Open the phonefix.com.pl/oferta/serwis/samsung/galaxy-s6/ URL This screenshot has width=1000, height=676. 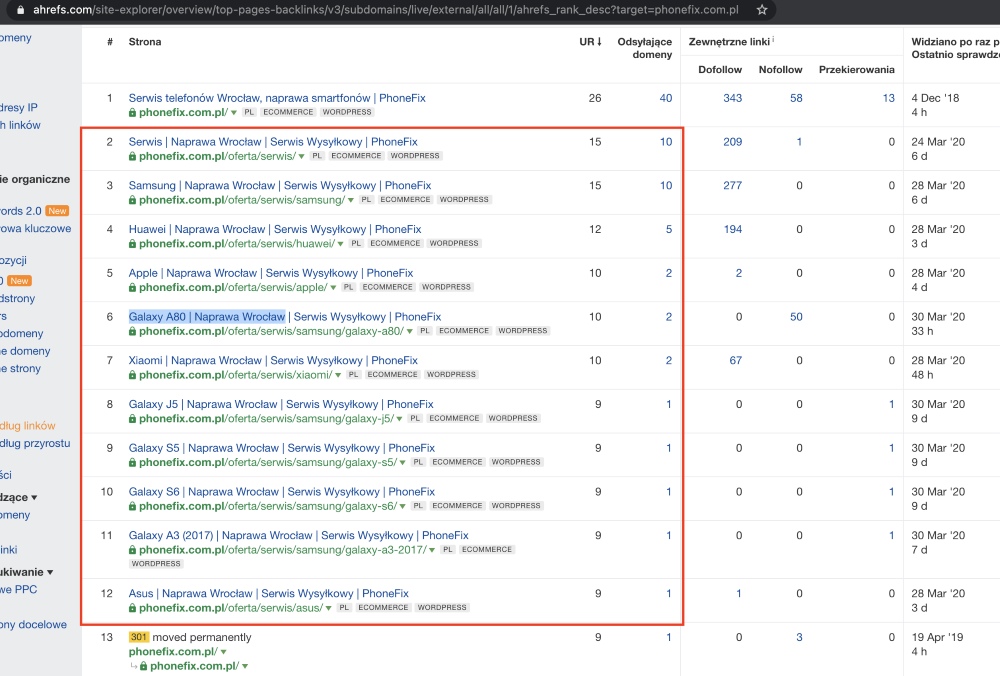268,506
